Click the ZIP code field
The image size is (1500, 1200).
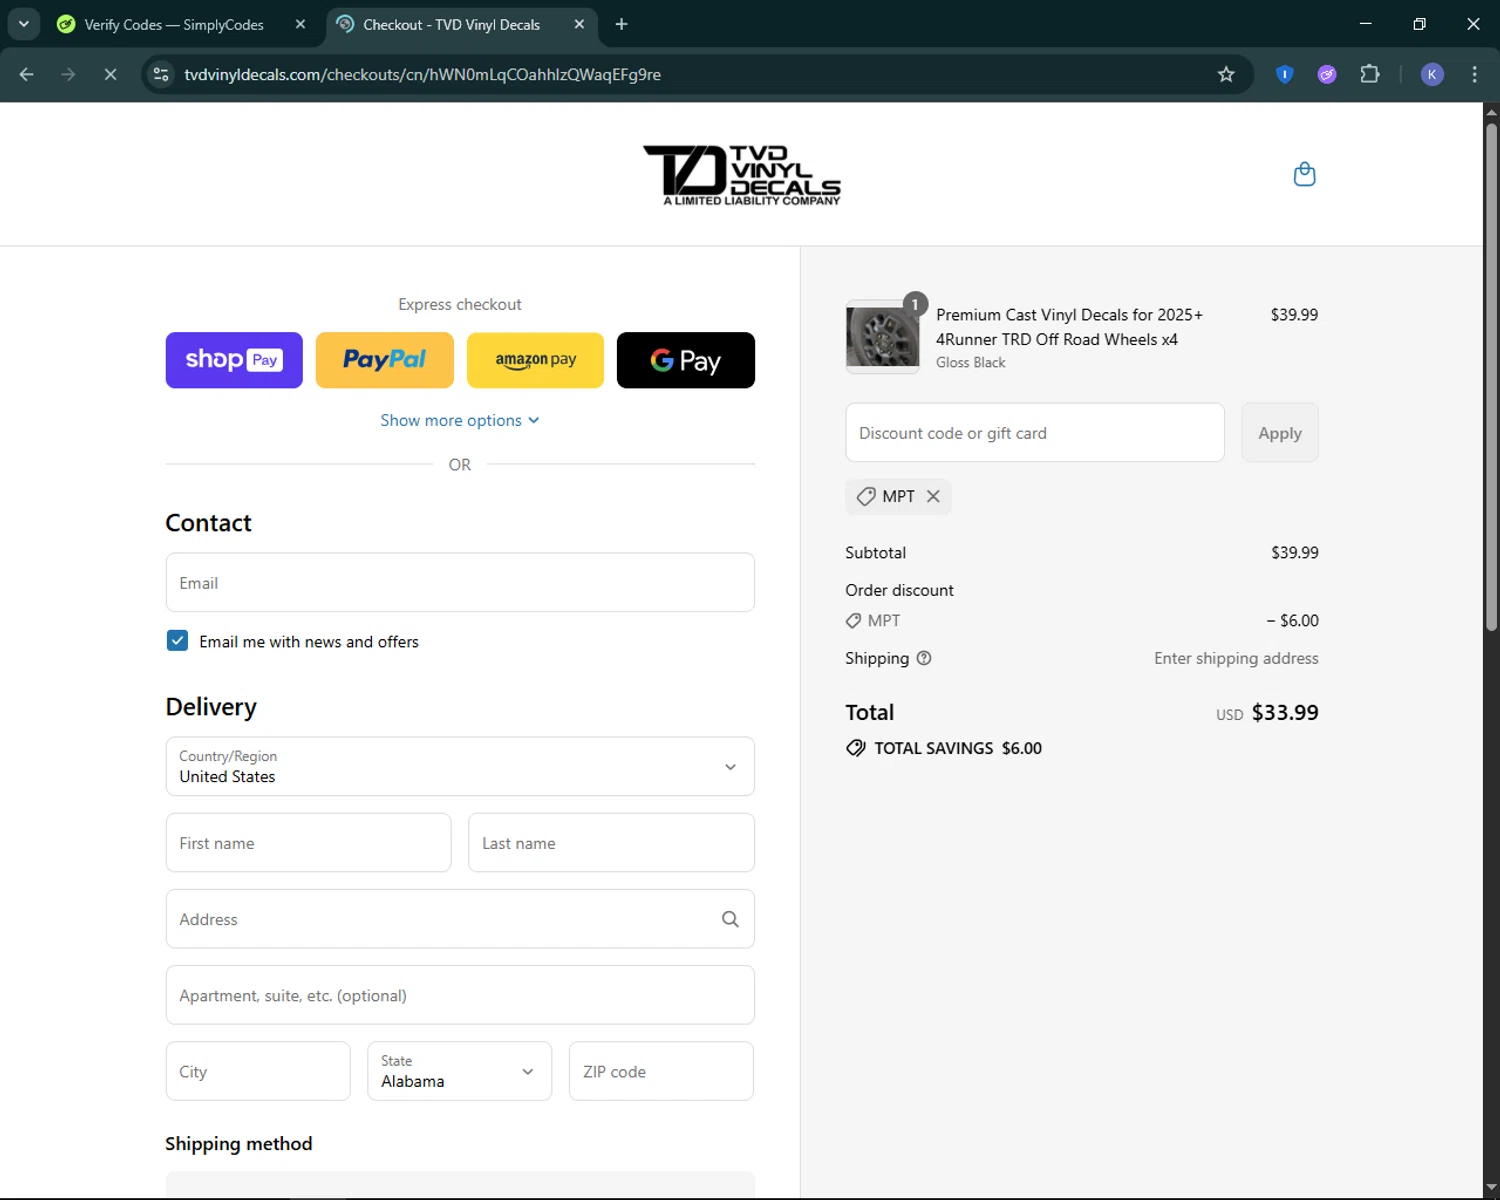[661, 1071]
